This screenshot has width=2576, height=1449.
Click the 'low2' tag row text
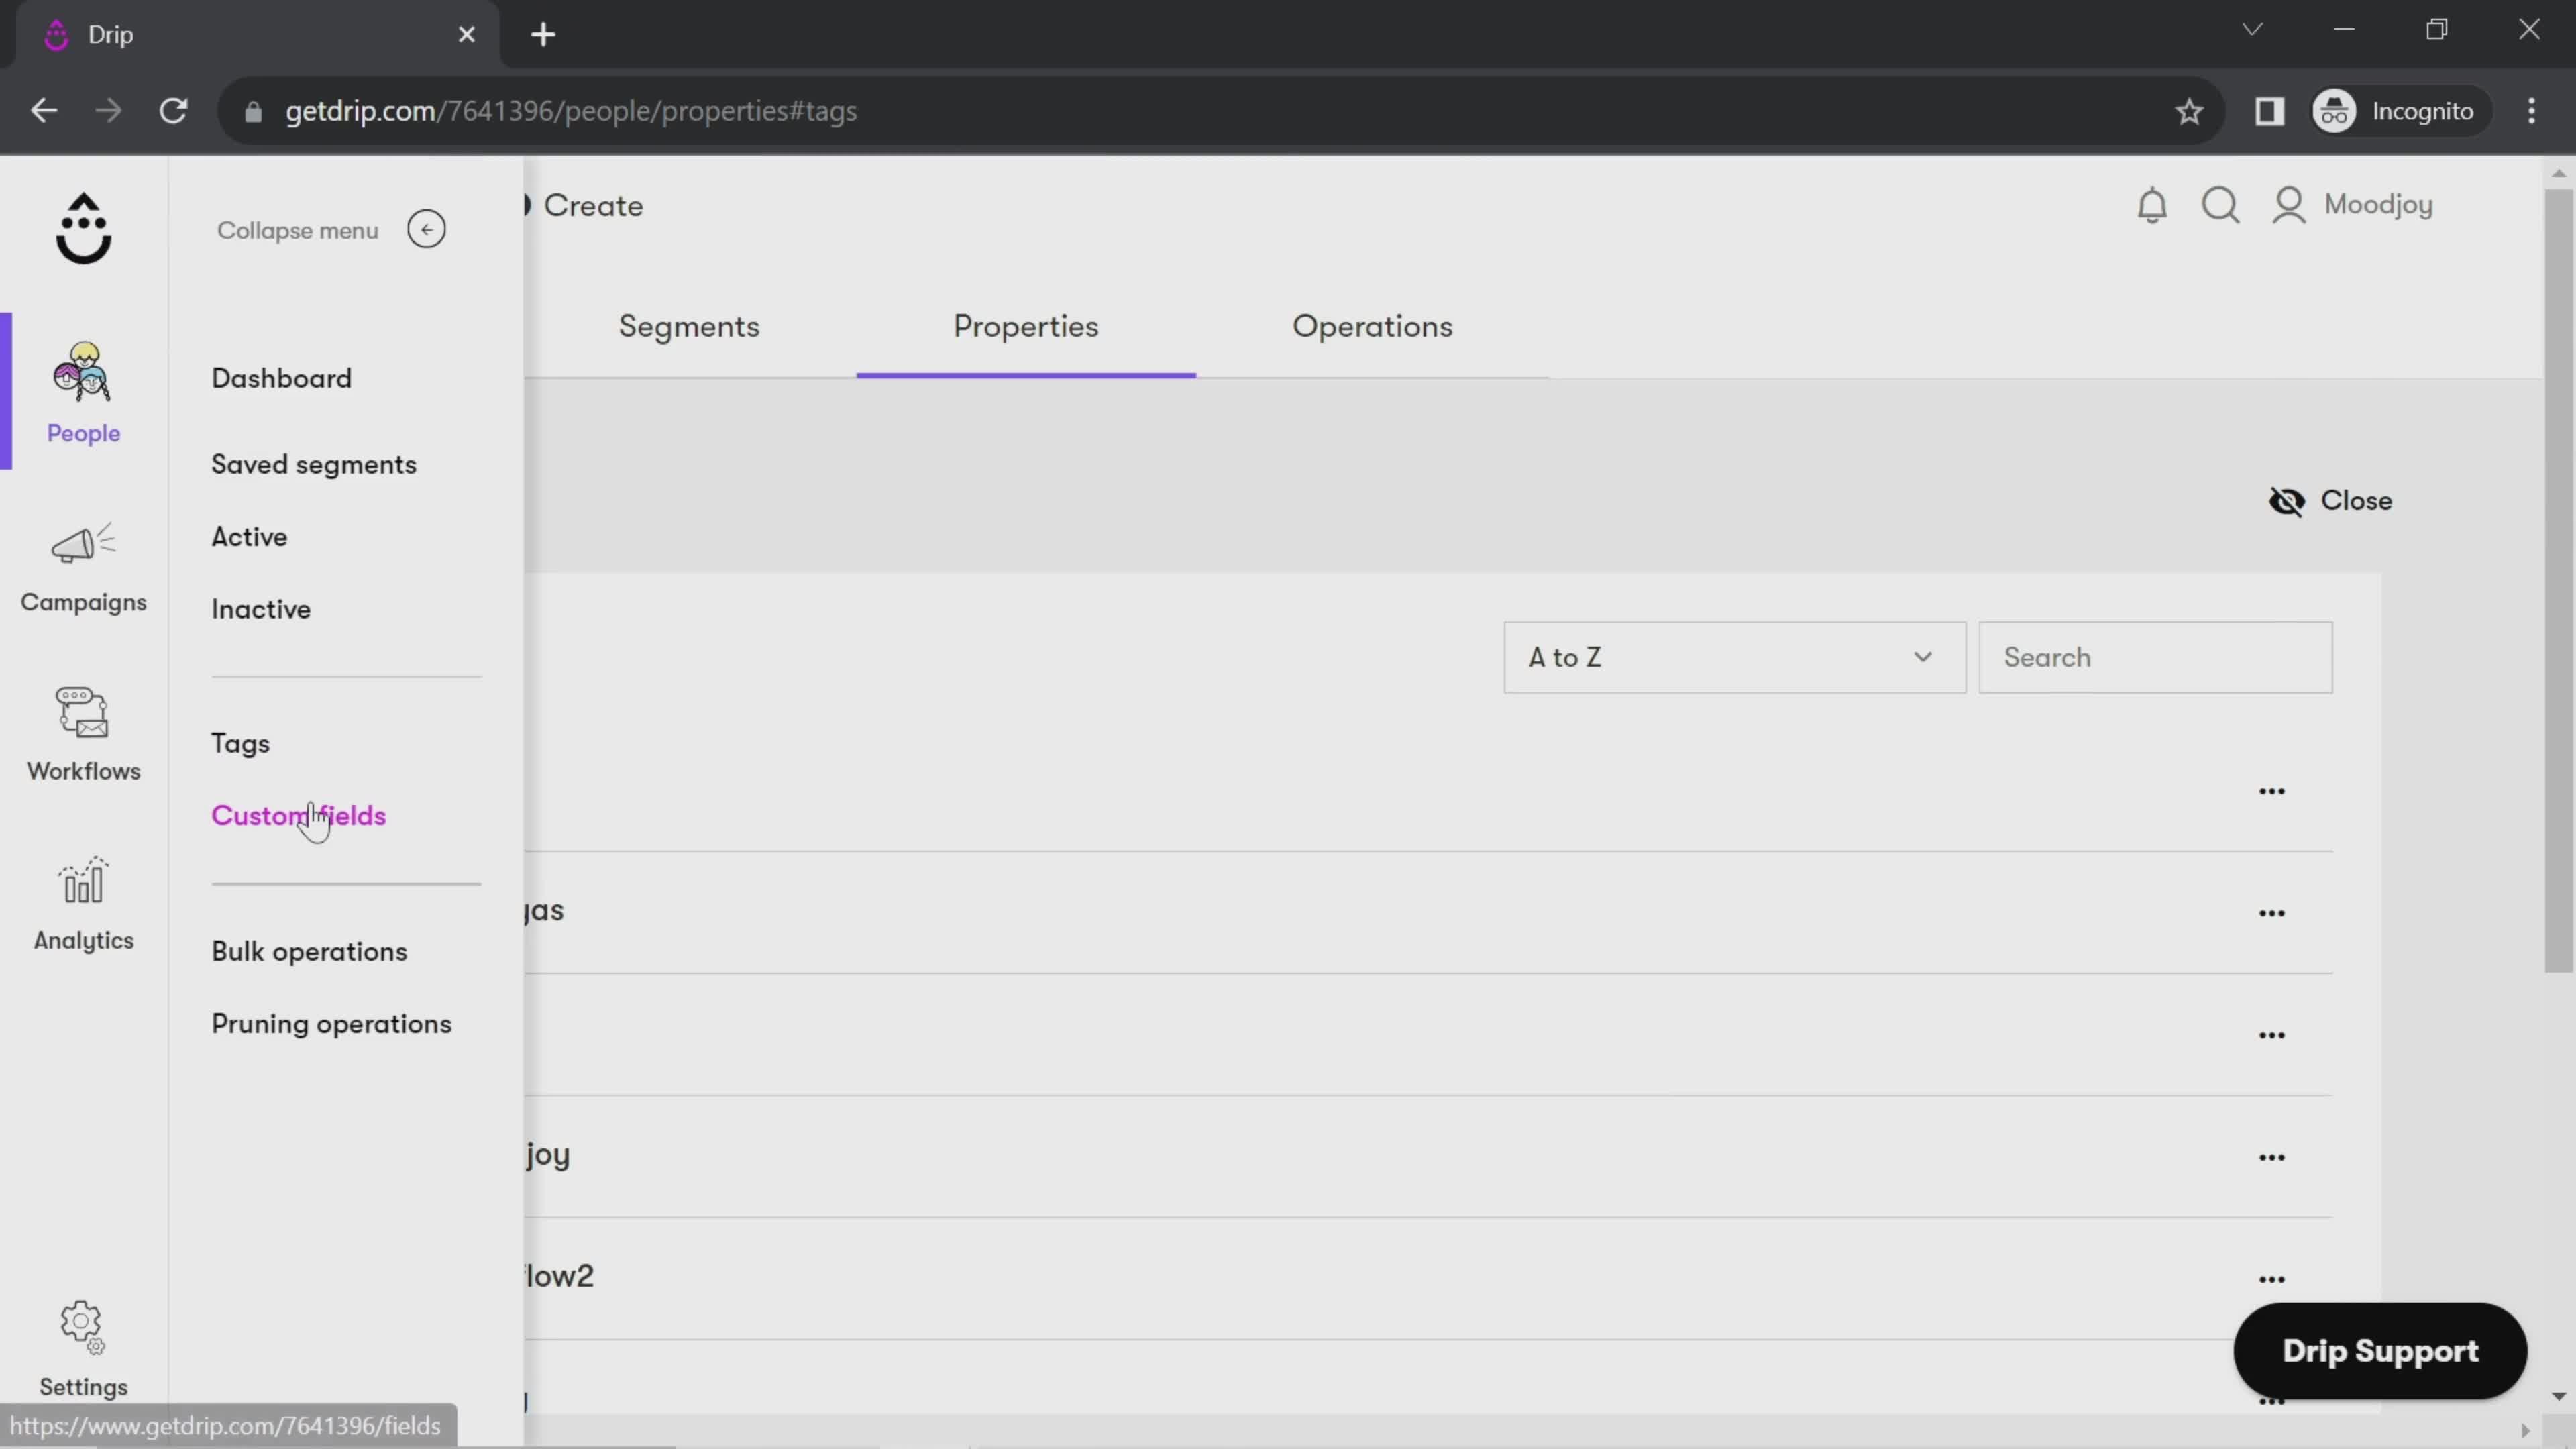tap(559, 1276)
